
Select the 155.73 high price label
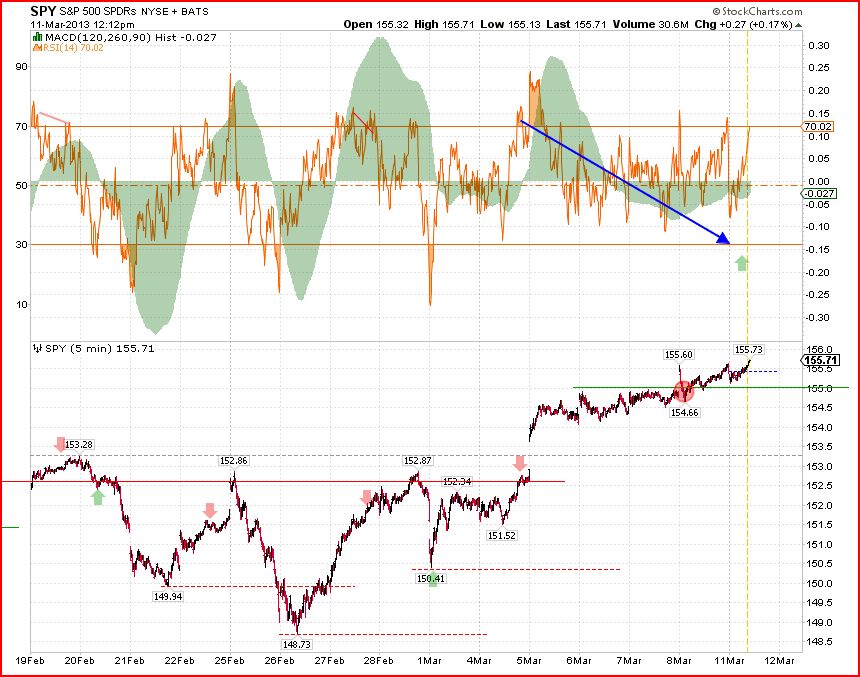tap(749, 349)
